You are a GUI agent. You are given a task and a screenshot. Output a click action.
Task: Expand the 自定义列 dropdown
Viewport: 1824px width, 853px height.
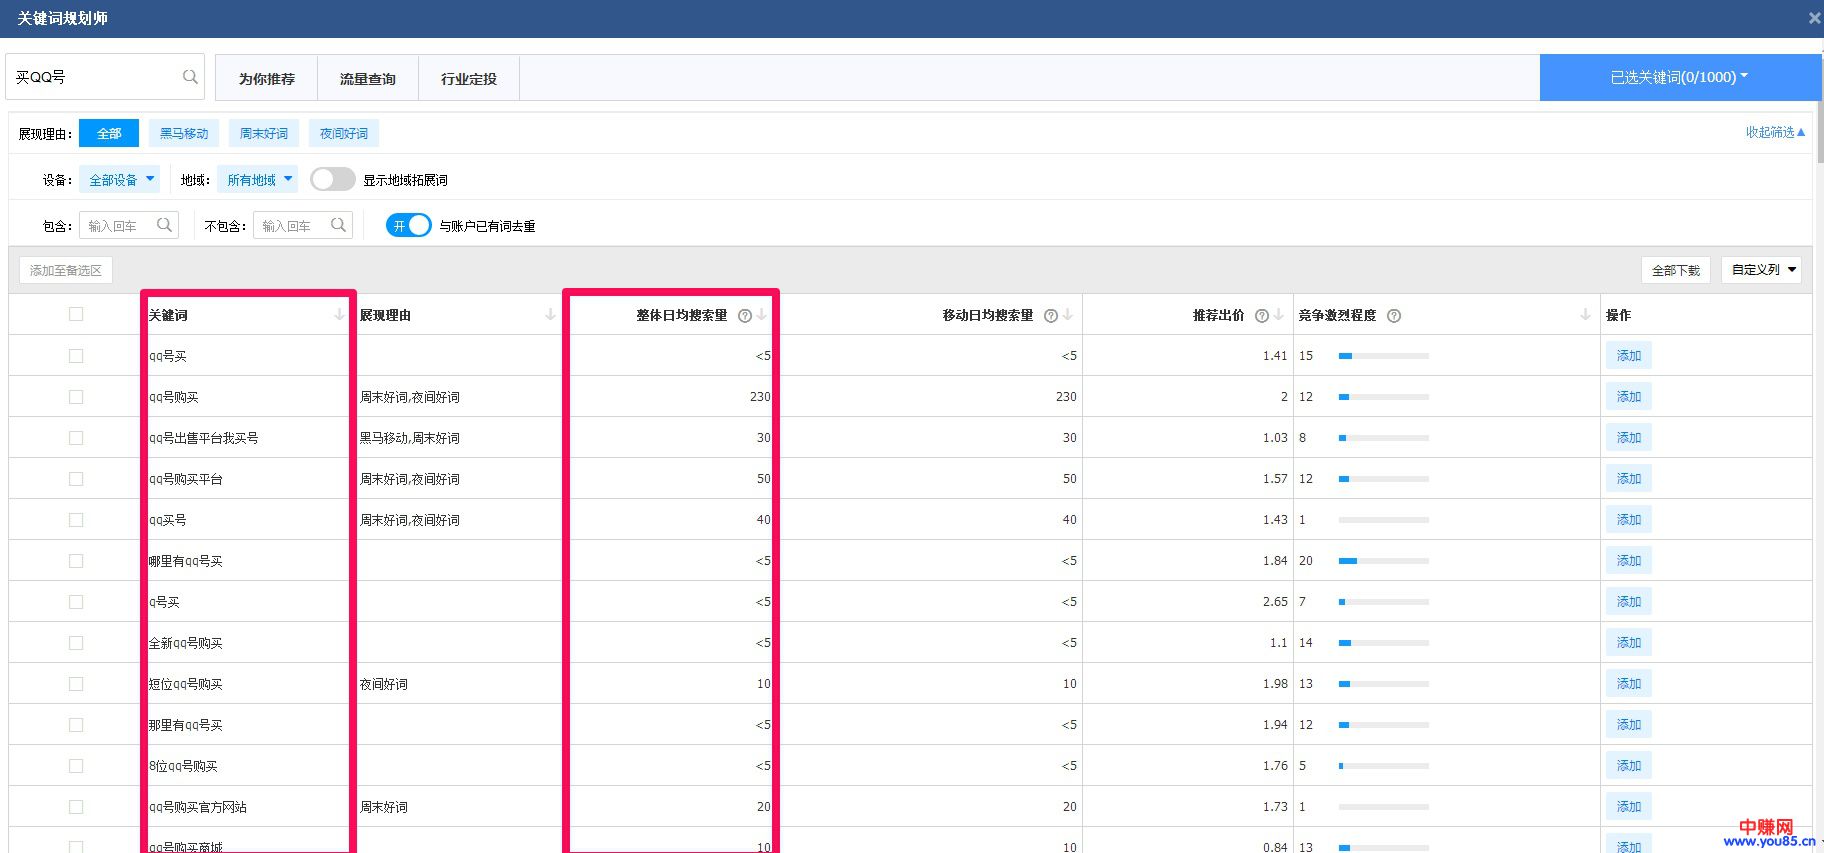click(1760, 270)
